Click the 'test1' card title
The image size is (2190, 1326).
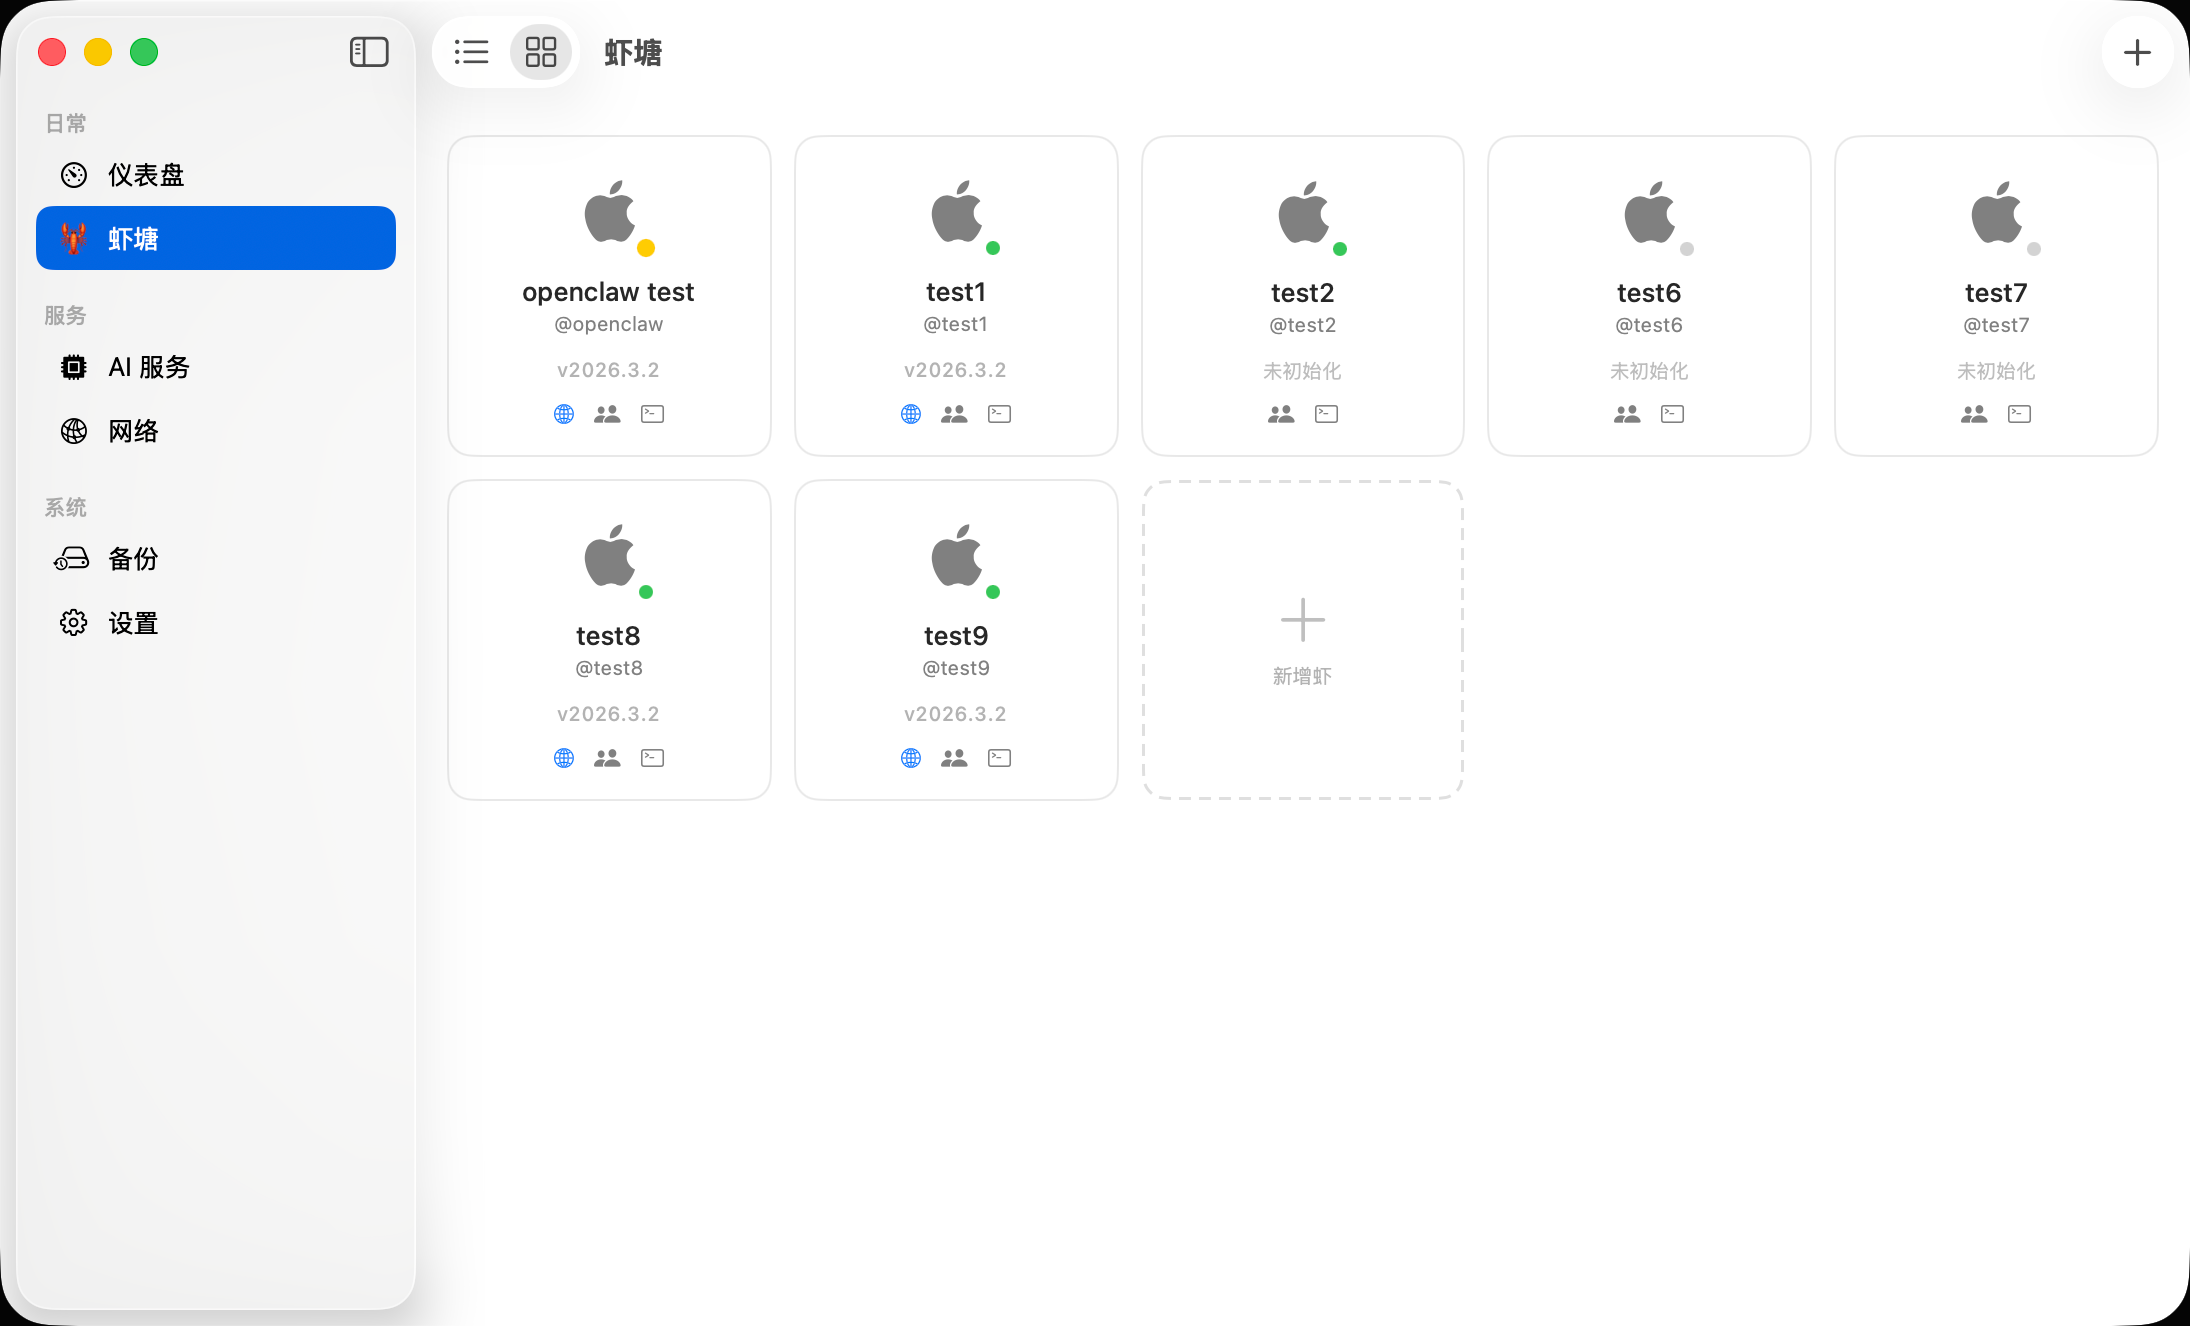tap(956, 292)
